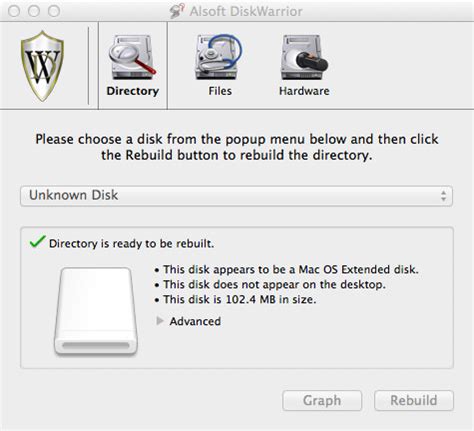The height and width of the screenshot is (431, 474).
Task: Click the white disk drive image
Action: point(96,311)
